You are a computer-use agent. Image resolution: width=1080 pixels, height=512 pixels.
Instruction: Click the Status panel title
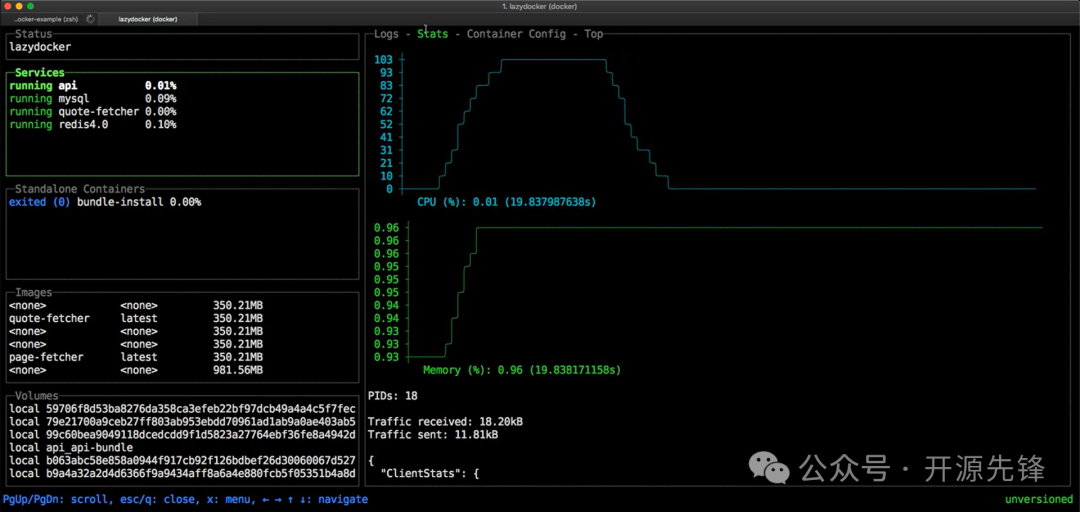pos(33,34)
